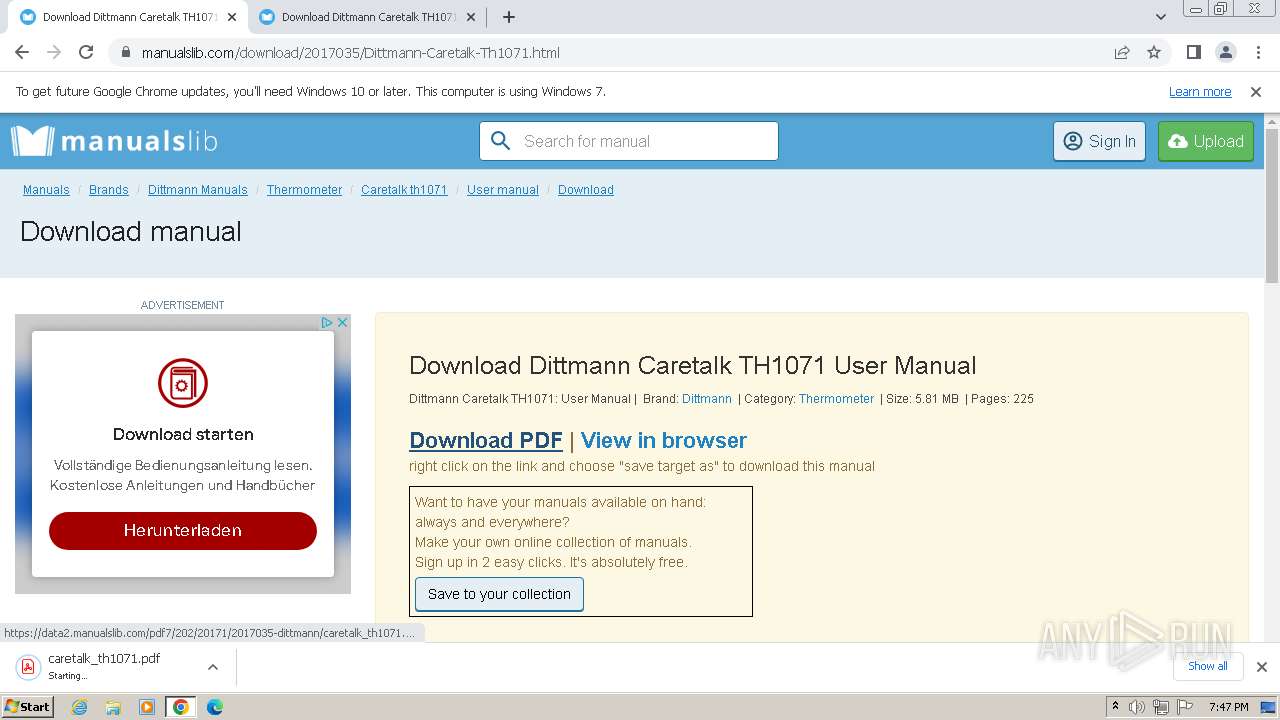This screenshot has height=720, width=1280.
Task: Open the caretalk_th1071.pdf download item
Action: (x=104, y=666)
